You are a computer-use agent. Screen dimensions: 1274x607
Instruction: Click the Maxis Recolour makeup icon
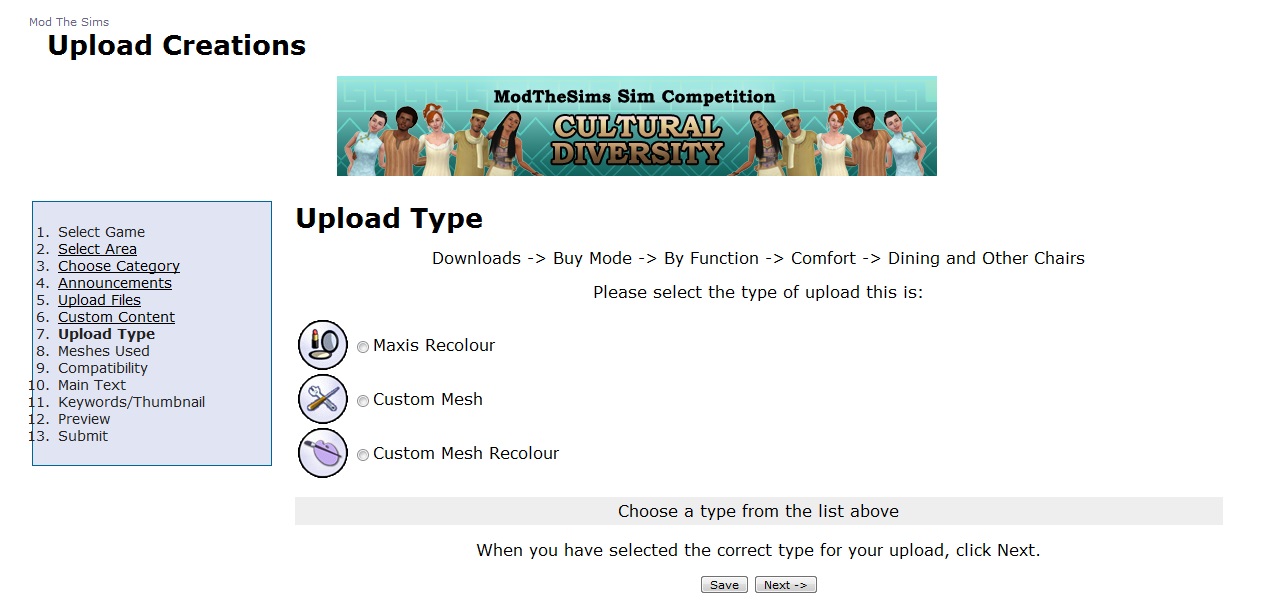coord(322,345)
